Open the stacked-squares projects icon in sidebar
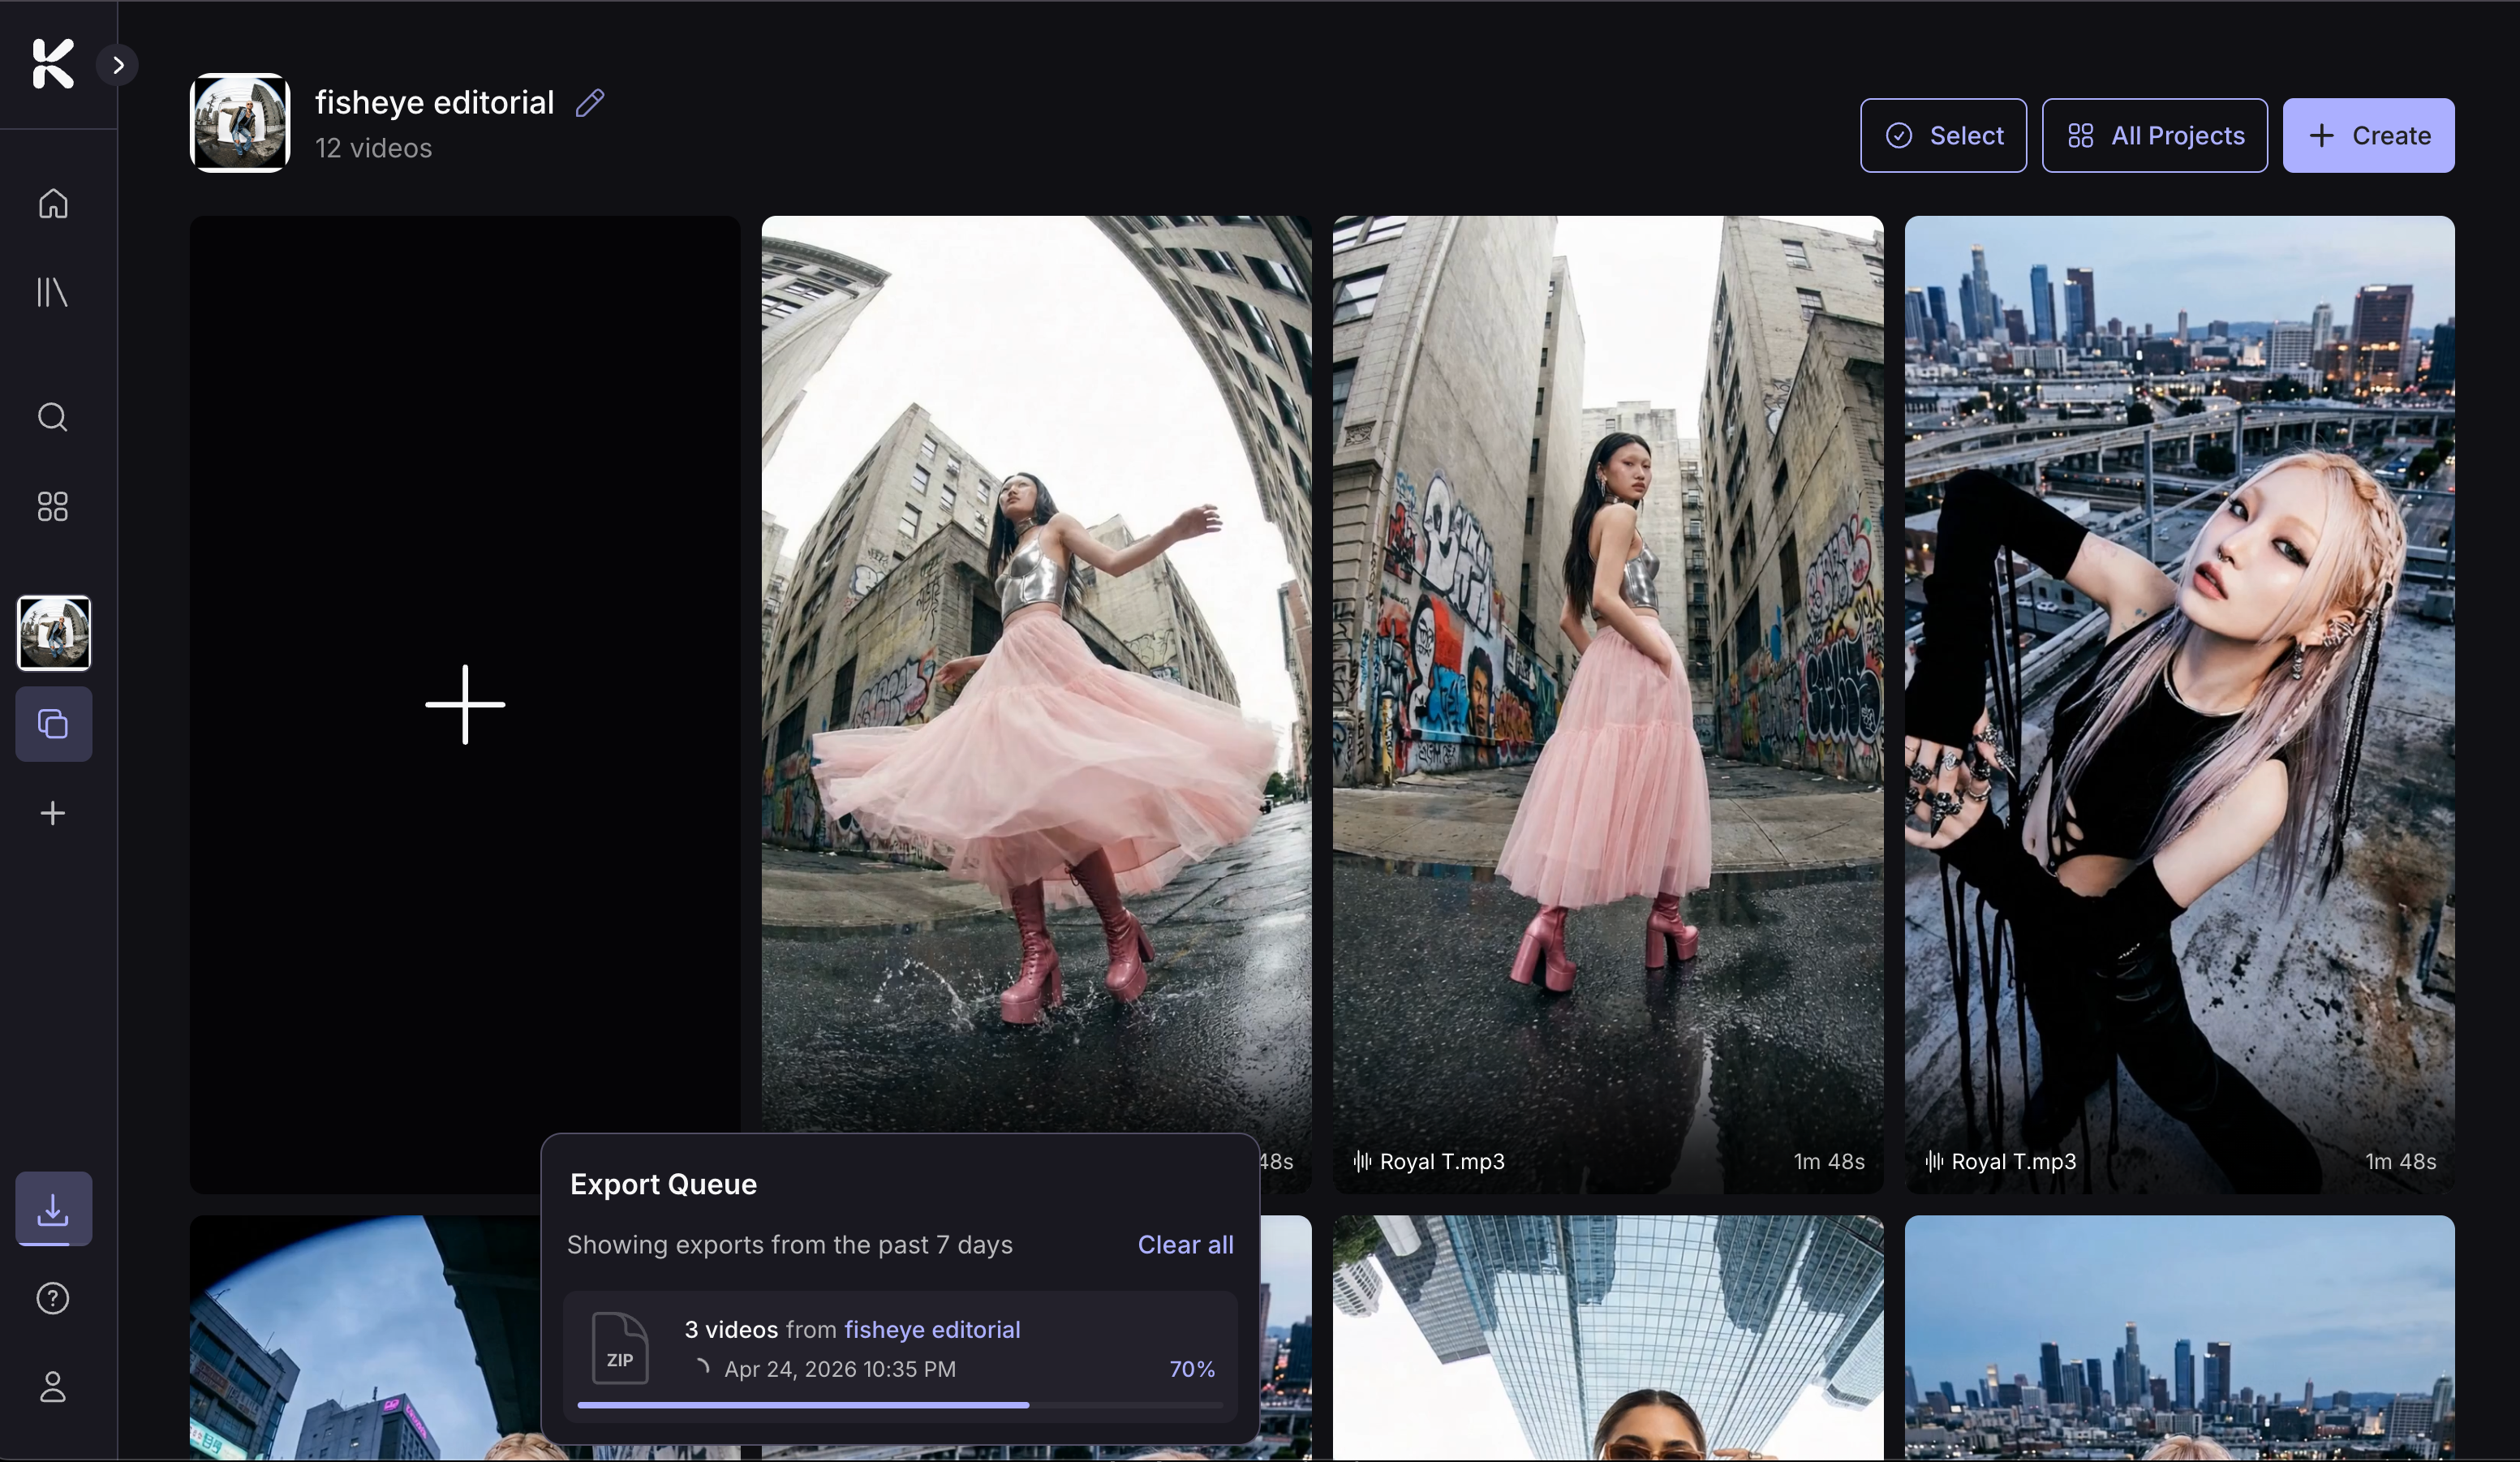The height and width of the screenshot is (1462, 2520). [x=54, y=724]
